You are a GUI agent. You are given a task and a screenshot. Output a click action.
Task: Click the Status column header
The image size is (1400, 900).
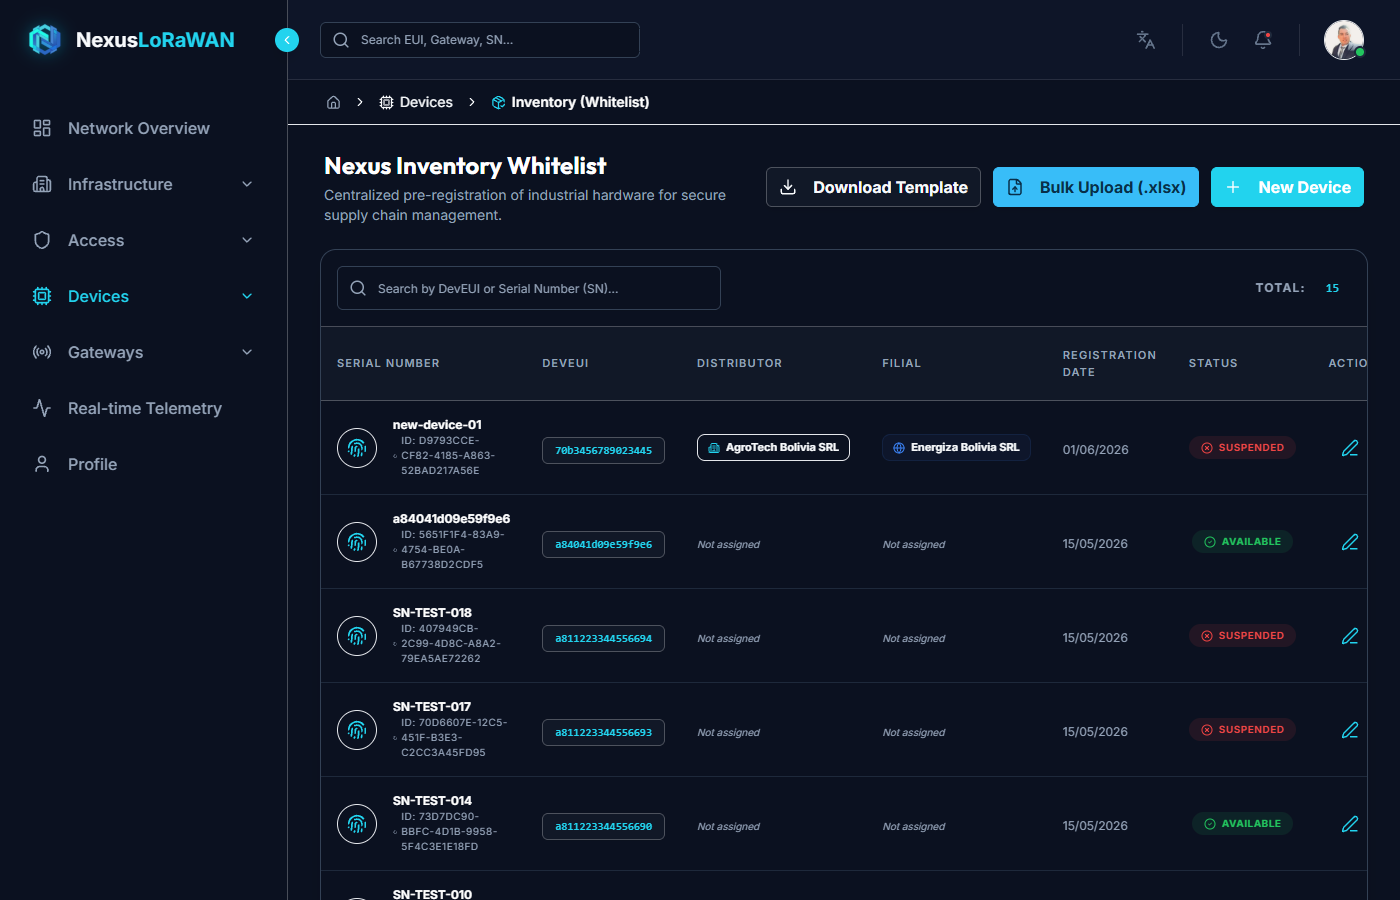(1213, 363)
